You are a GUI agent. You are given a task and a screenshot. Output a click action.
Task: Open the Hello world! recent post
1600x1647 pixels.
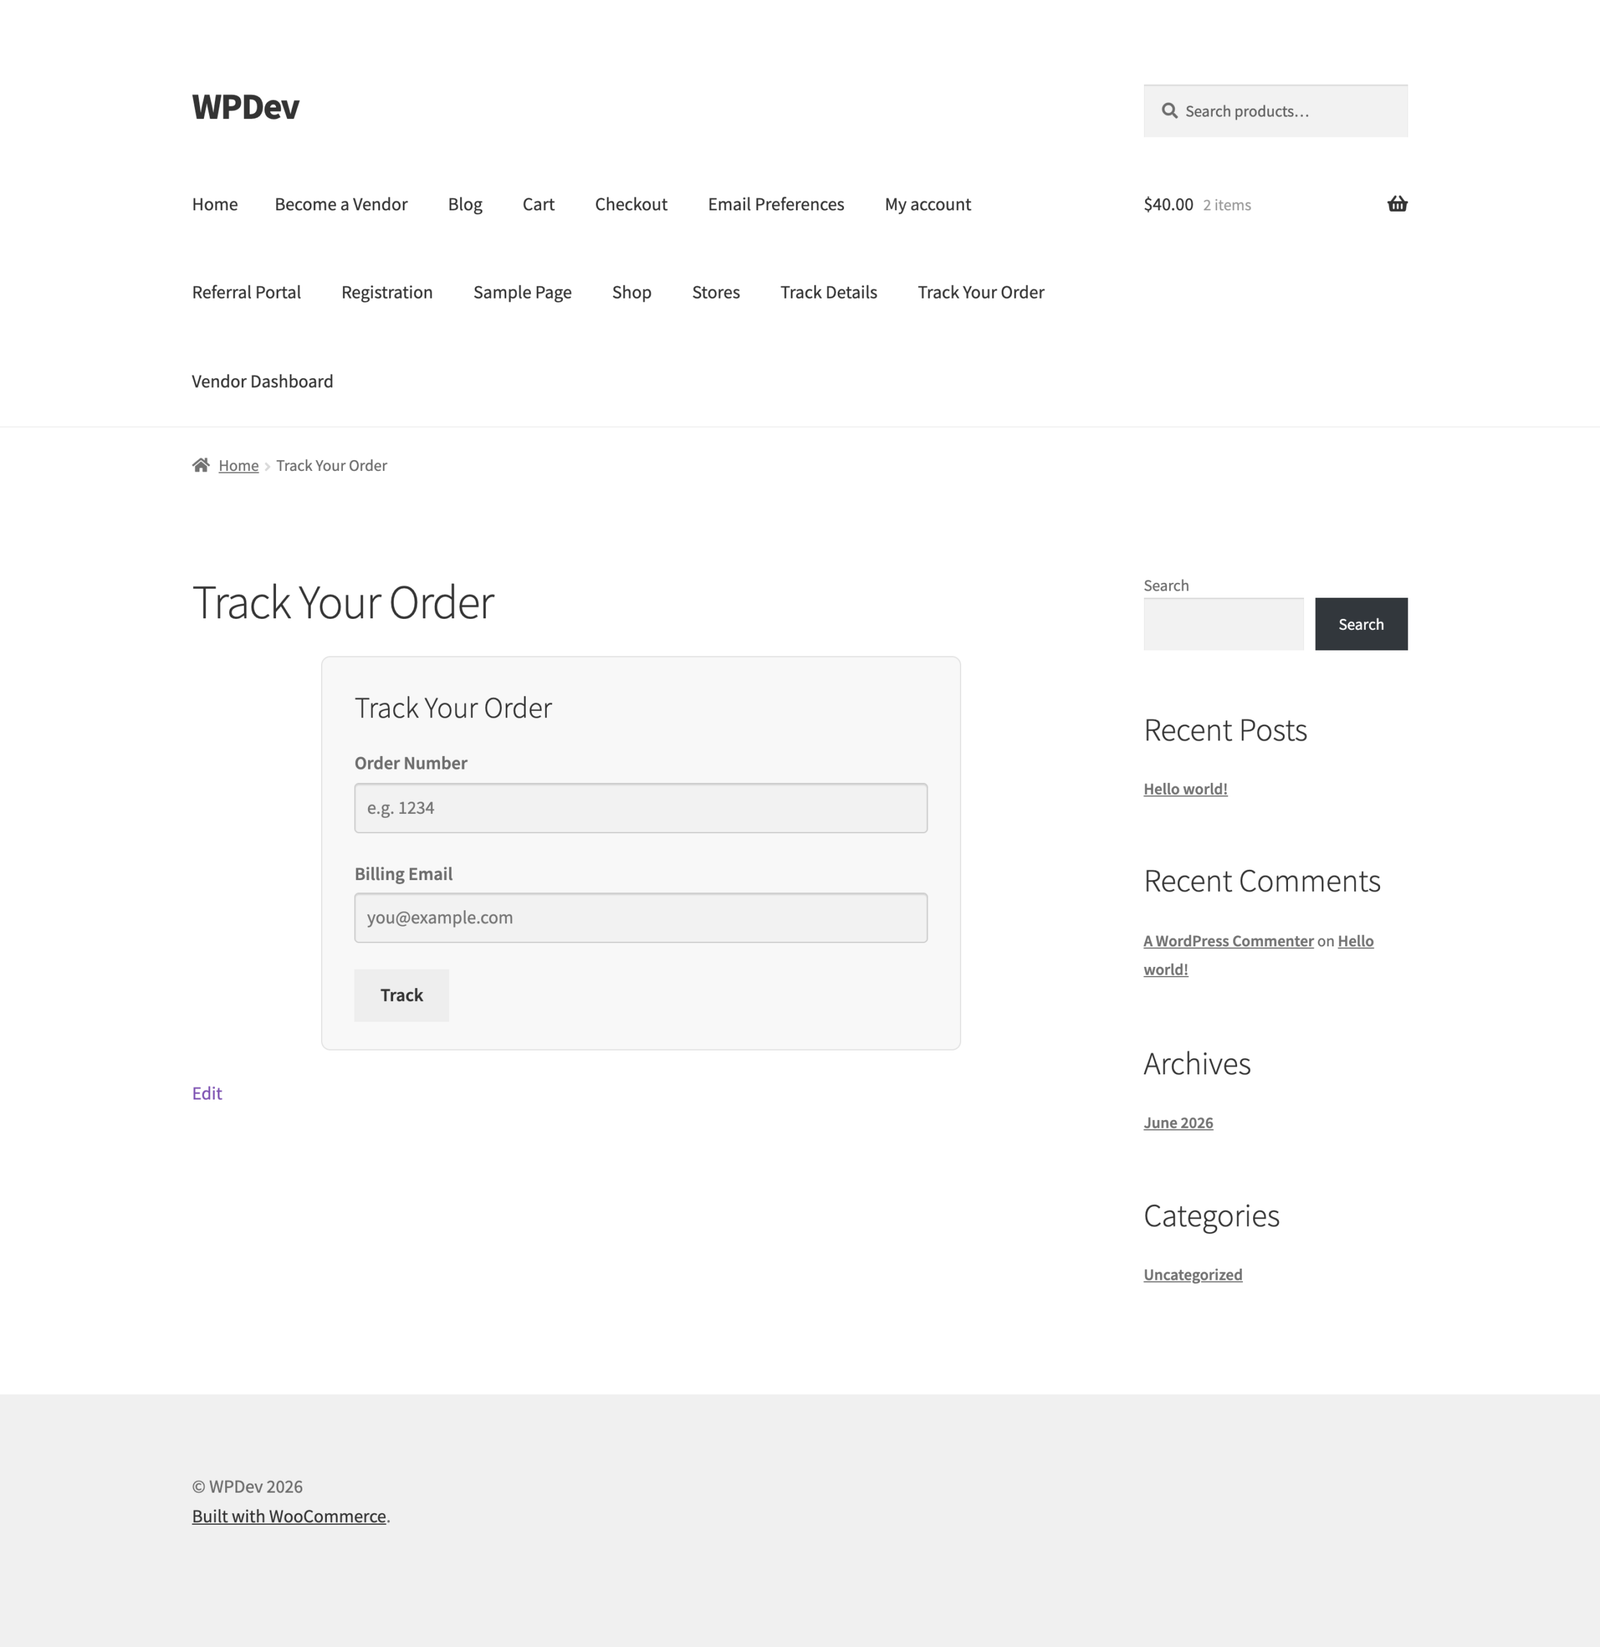pyautogui.click(x=1186, y=789)
